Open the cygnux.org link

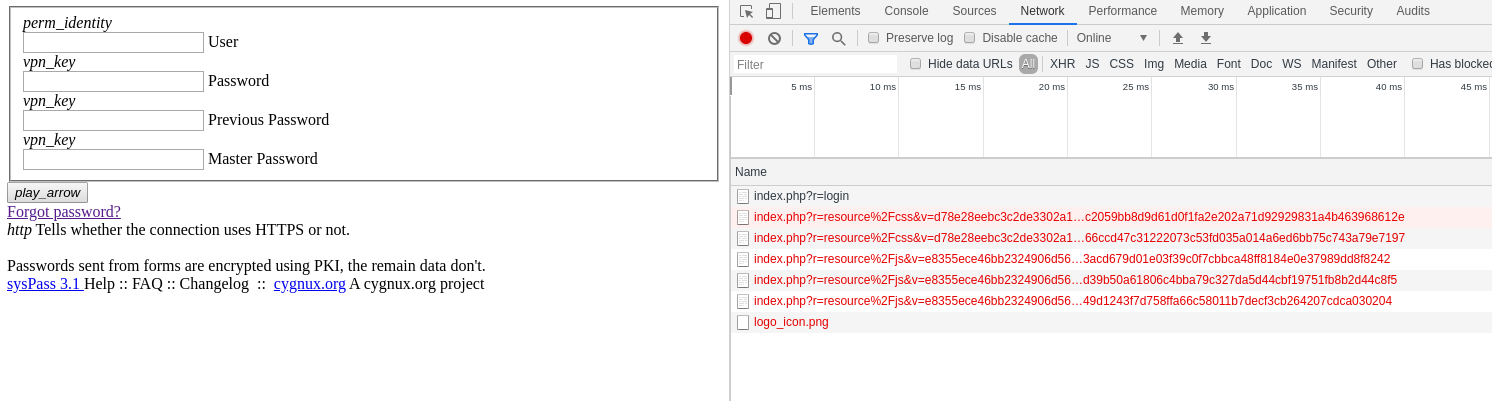tap(310, 283)
